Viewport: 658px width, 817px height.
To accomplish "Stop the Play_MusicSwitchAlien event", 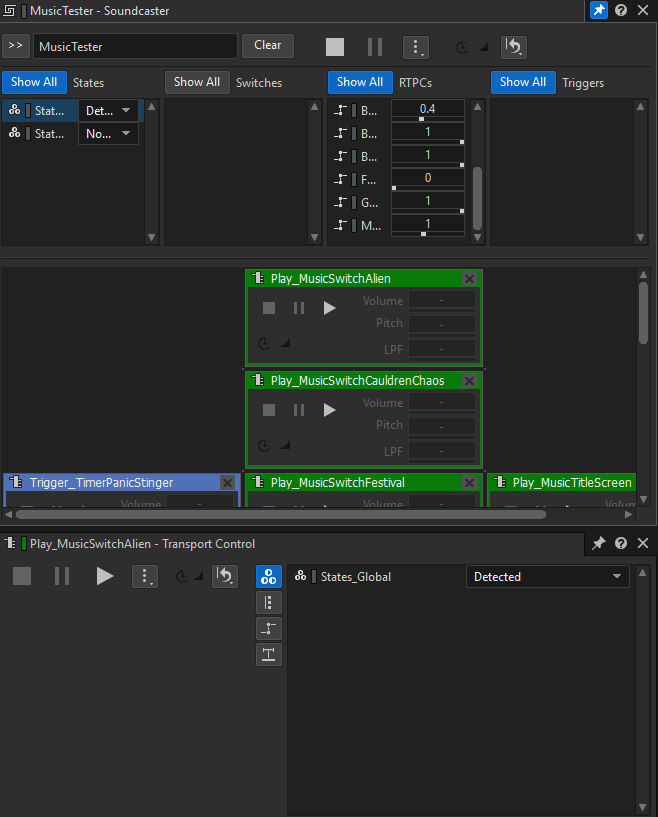I will point(269,308).
